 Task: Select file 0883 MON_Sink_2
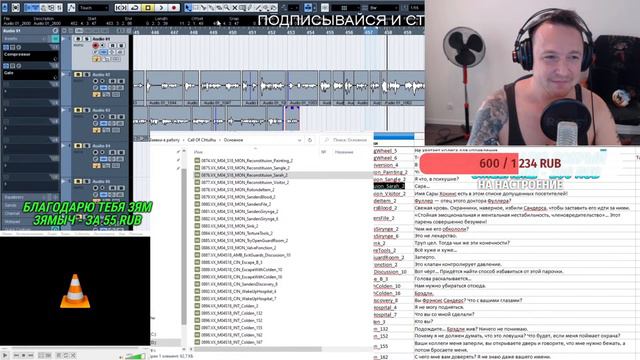tap(226, 226)
